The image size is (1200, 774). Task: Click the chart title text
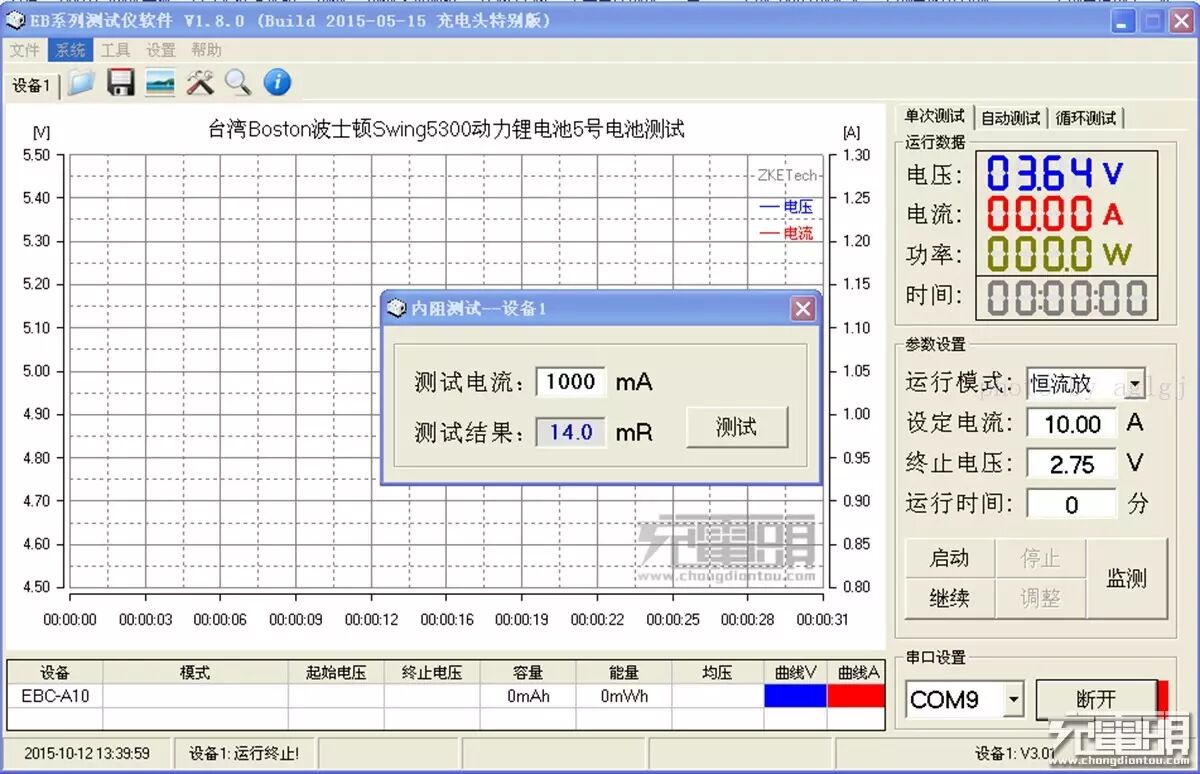(x=446, y=129)
